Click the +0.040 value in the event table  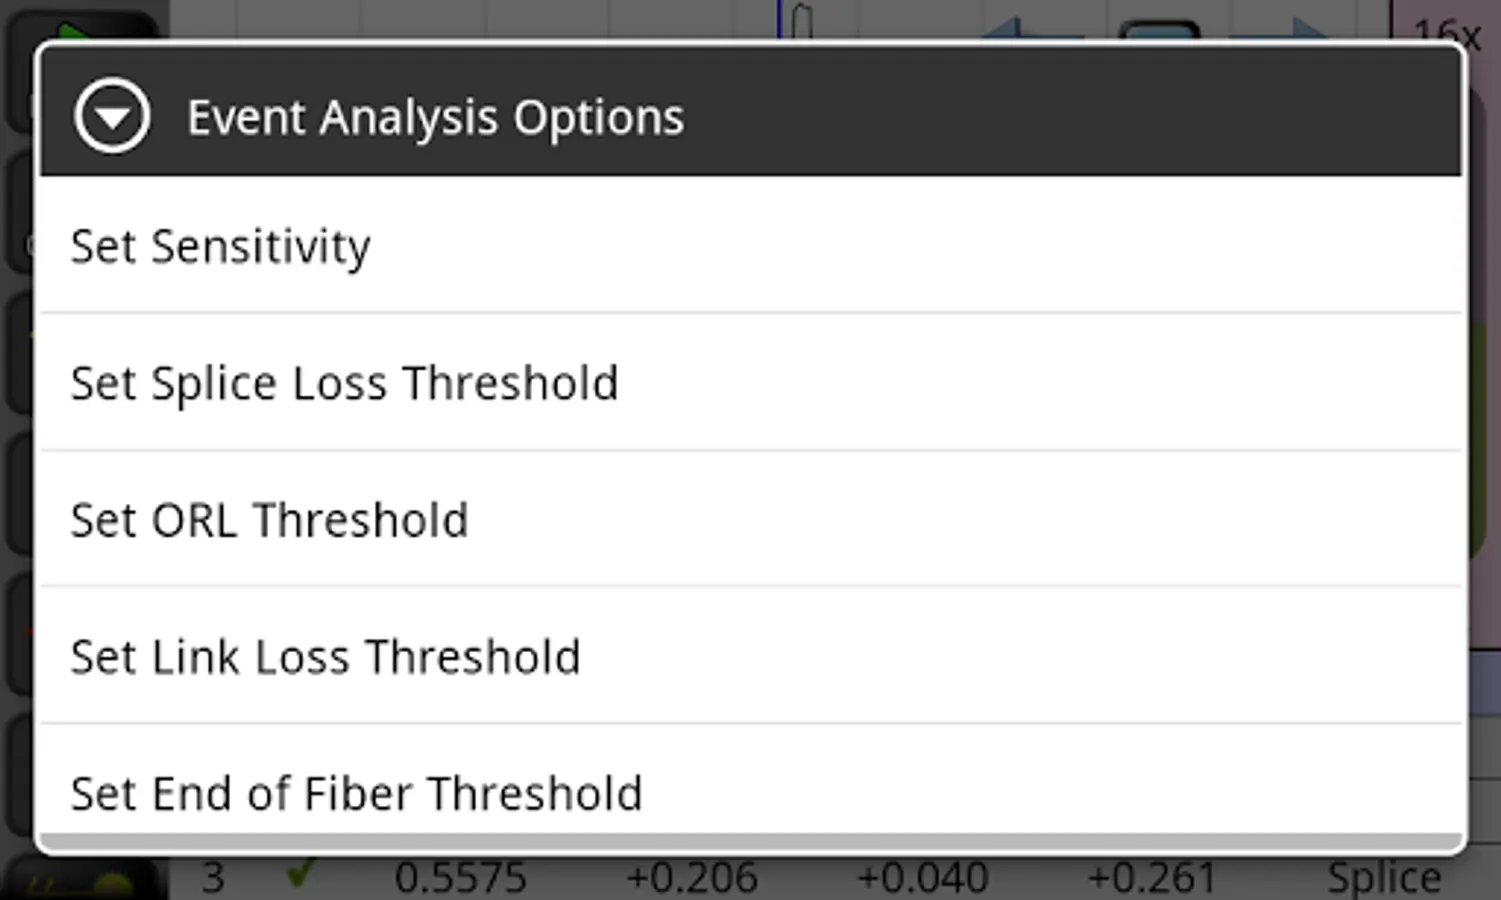click(x=922, y=878)
